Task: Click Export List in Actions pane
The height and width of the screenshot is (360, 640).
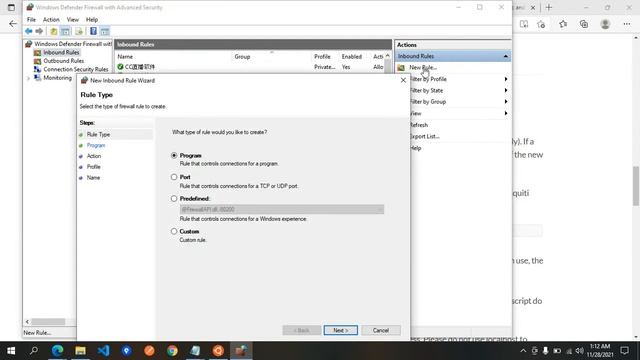Action: click(x=425, y=136)
